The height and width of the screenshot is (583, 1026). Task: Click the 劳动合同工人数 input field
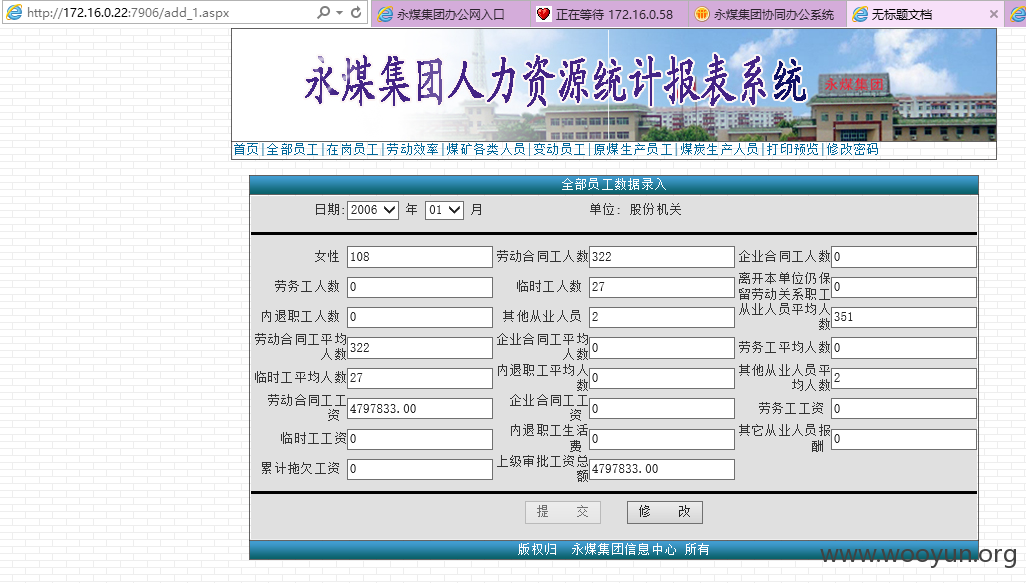tap(662, 256)
